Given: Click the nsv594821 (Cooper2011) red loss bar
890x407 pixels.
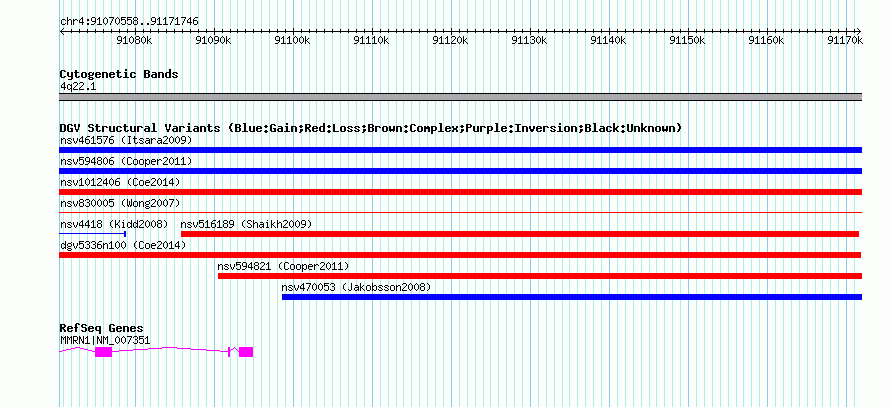Looking at the screenshot, I should click(540, 276).
